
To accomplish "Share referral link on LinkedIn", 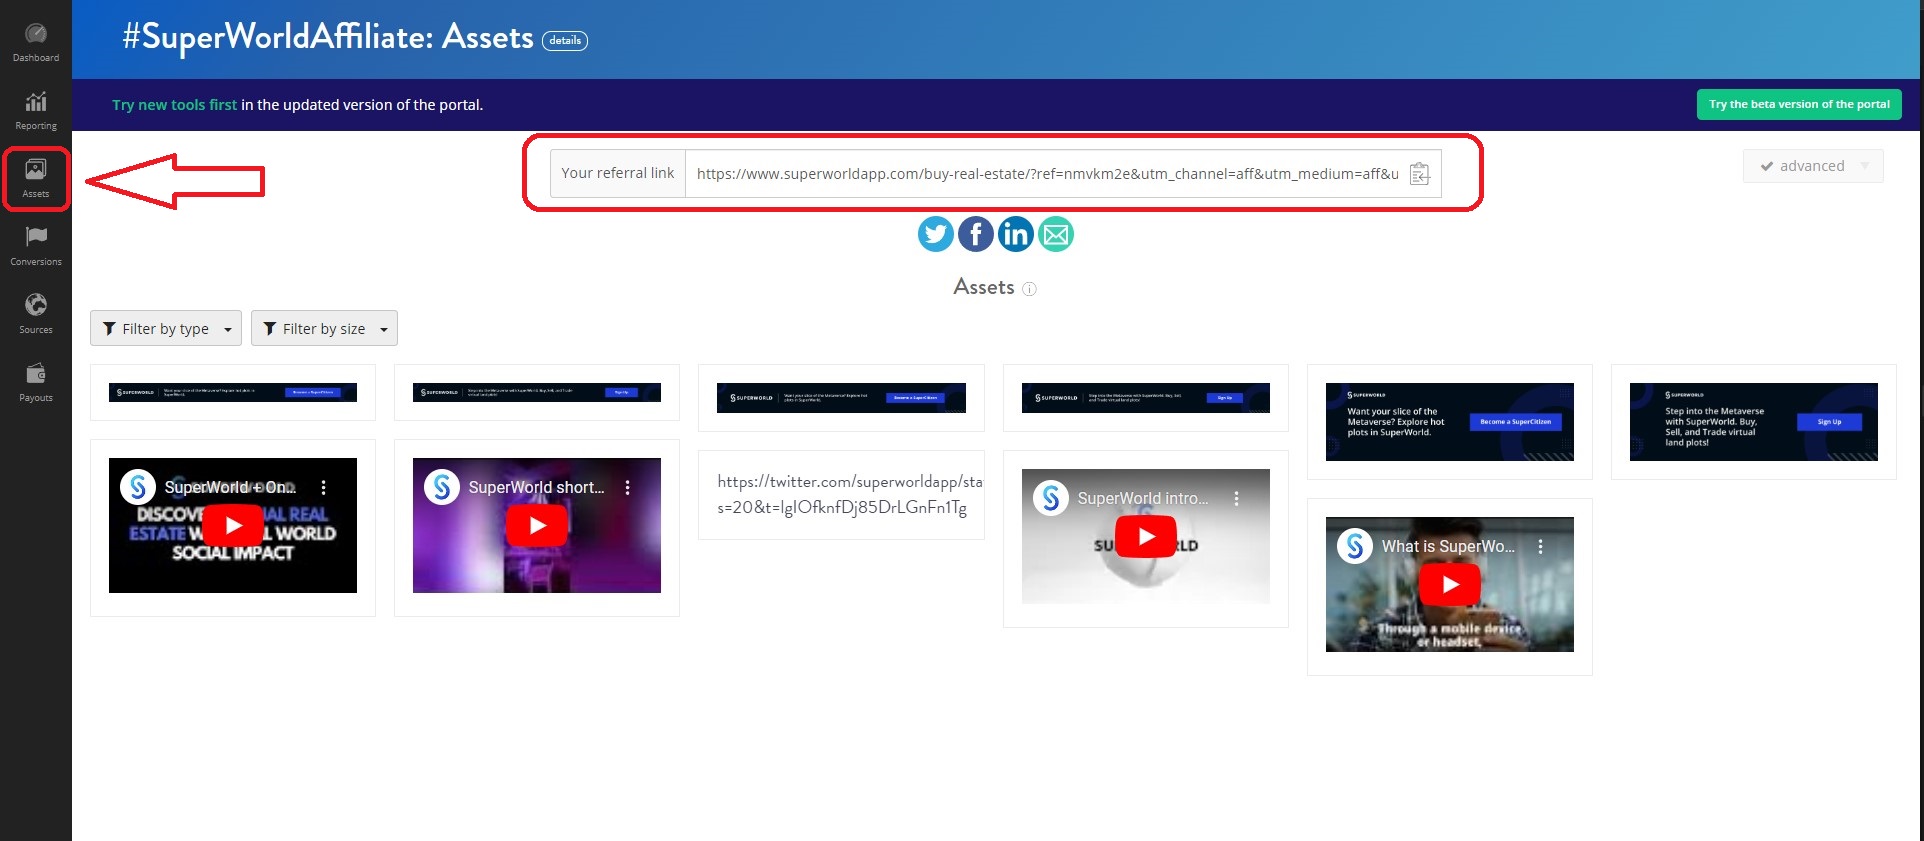I will (x=1016, y=234).
